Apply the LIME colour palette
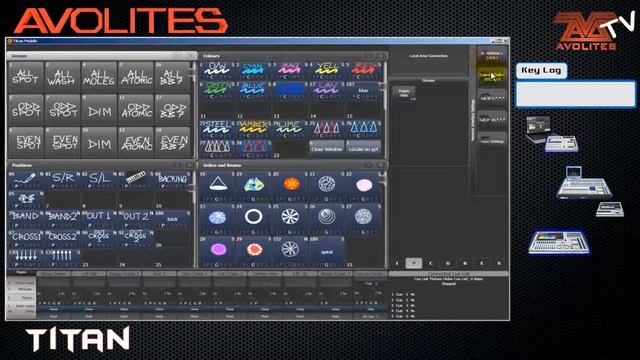 point(290,129)
